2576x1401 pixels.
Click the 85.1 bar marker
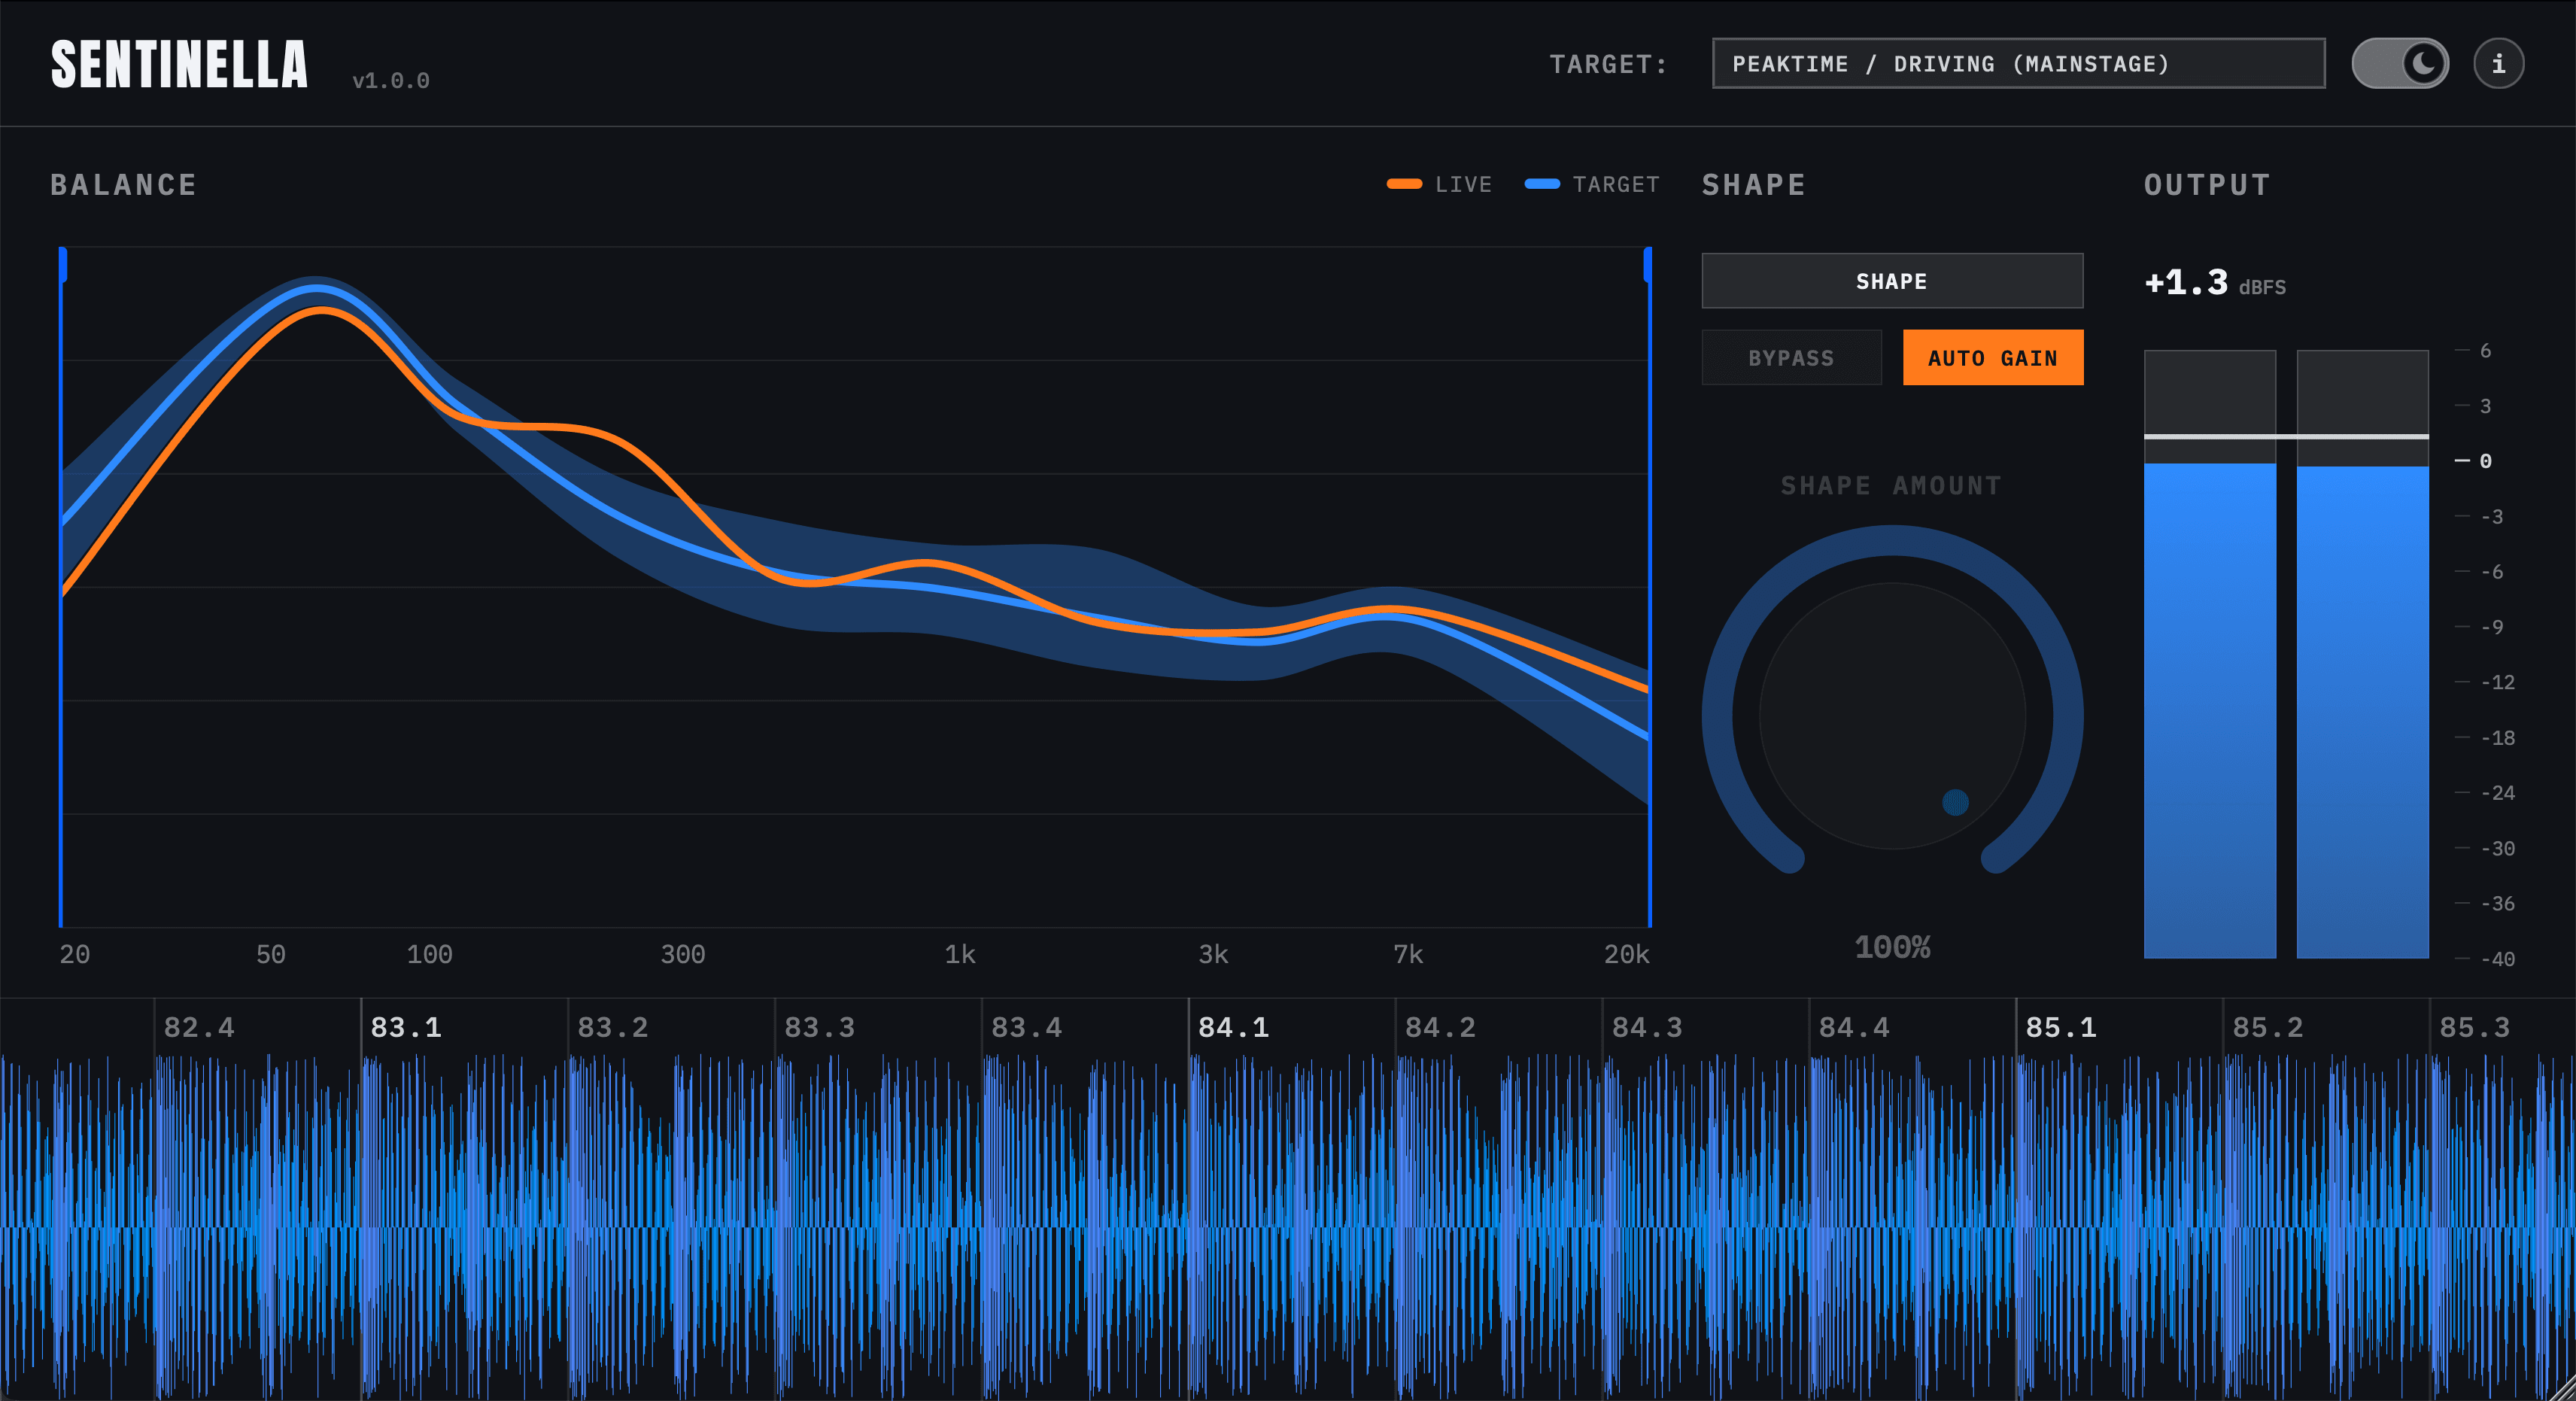[x=2061, y=1027]
